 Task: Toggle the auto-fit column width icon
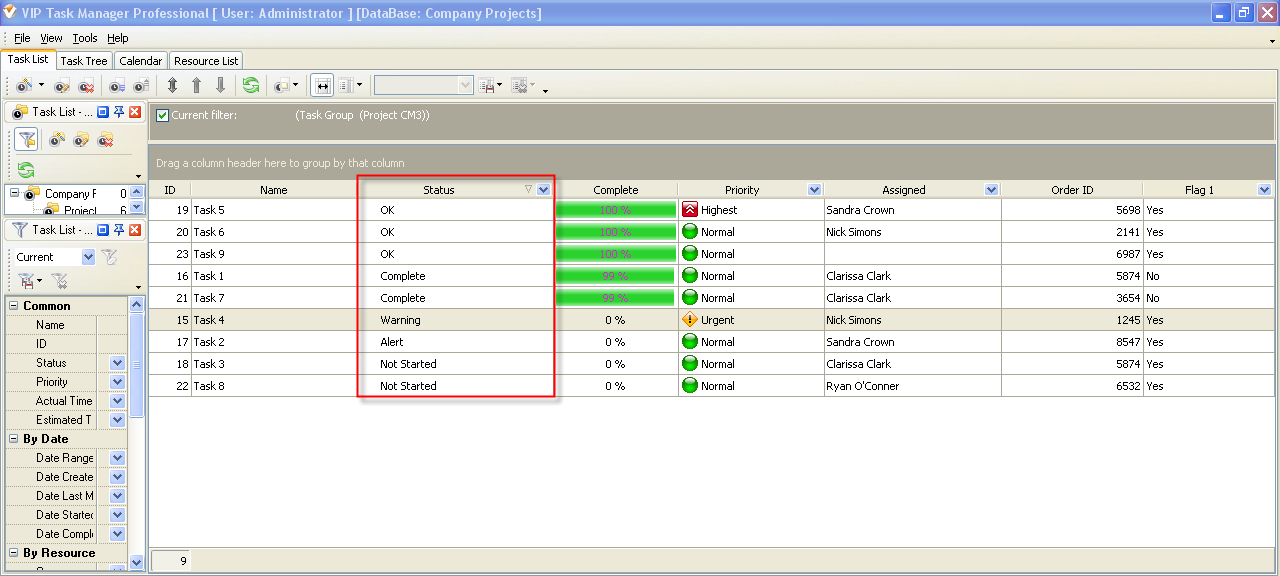(x=322, y=86)
